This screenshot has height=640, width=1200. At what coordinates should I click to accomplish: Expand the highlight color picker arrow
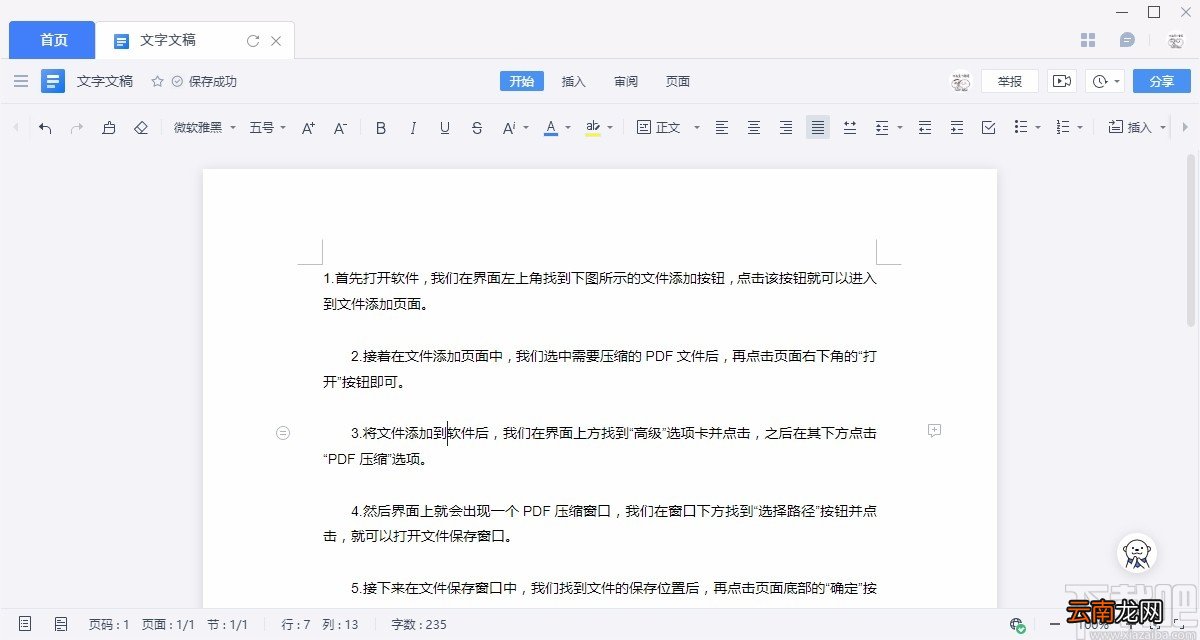point(610,128)
